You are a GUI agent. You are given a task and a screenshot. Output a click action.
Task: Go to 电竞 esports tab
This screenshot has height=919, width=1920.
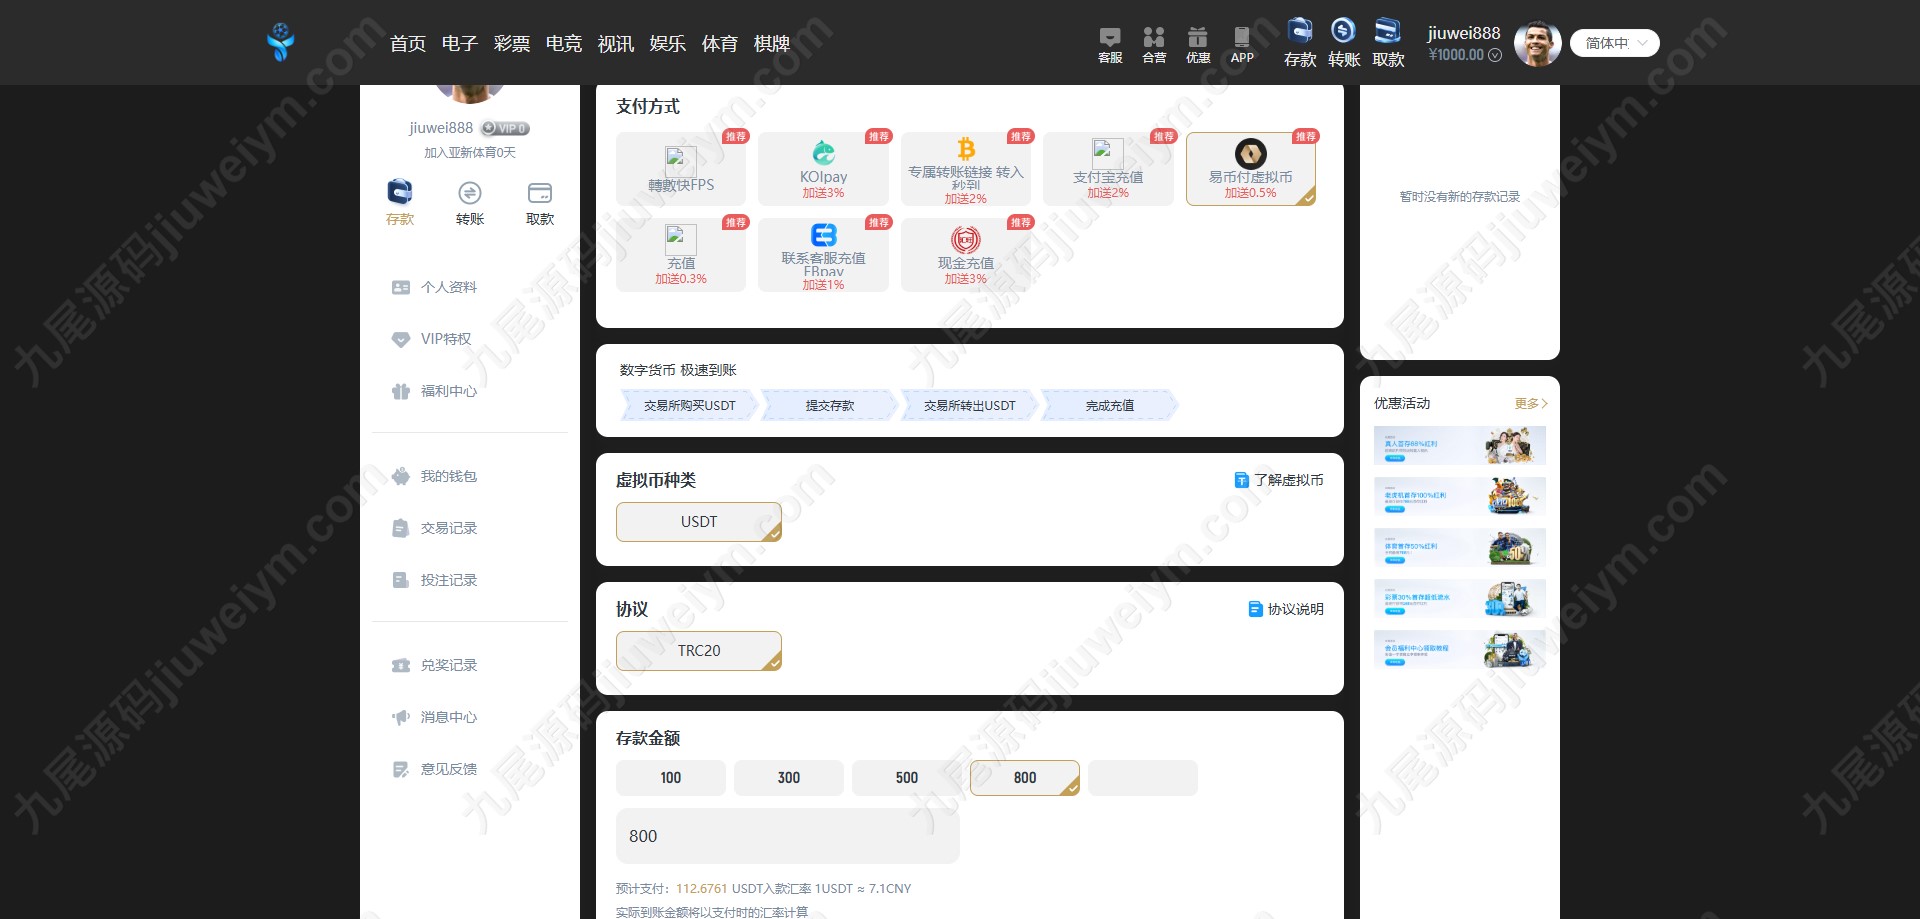coord(564,43)
